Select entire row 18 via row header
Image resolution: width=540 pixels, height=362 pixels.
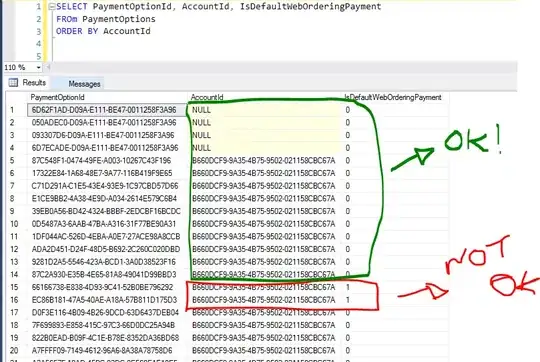tap(16, 325)
